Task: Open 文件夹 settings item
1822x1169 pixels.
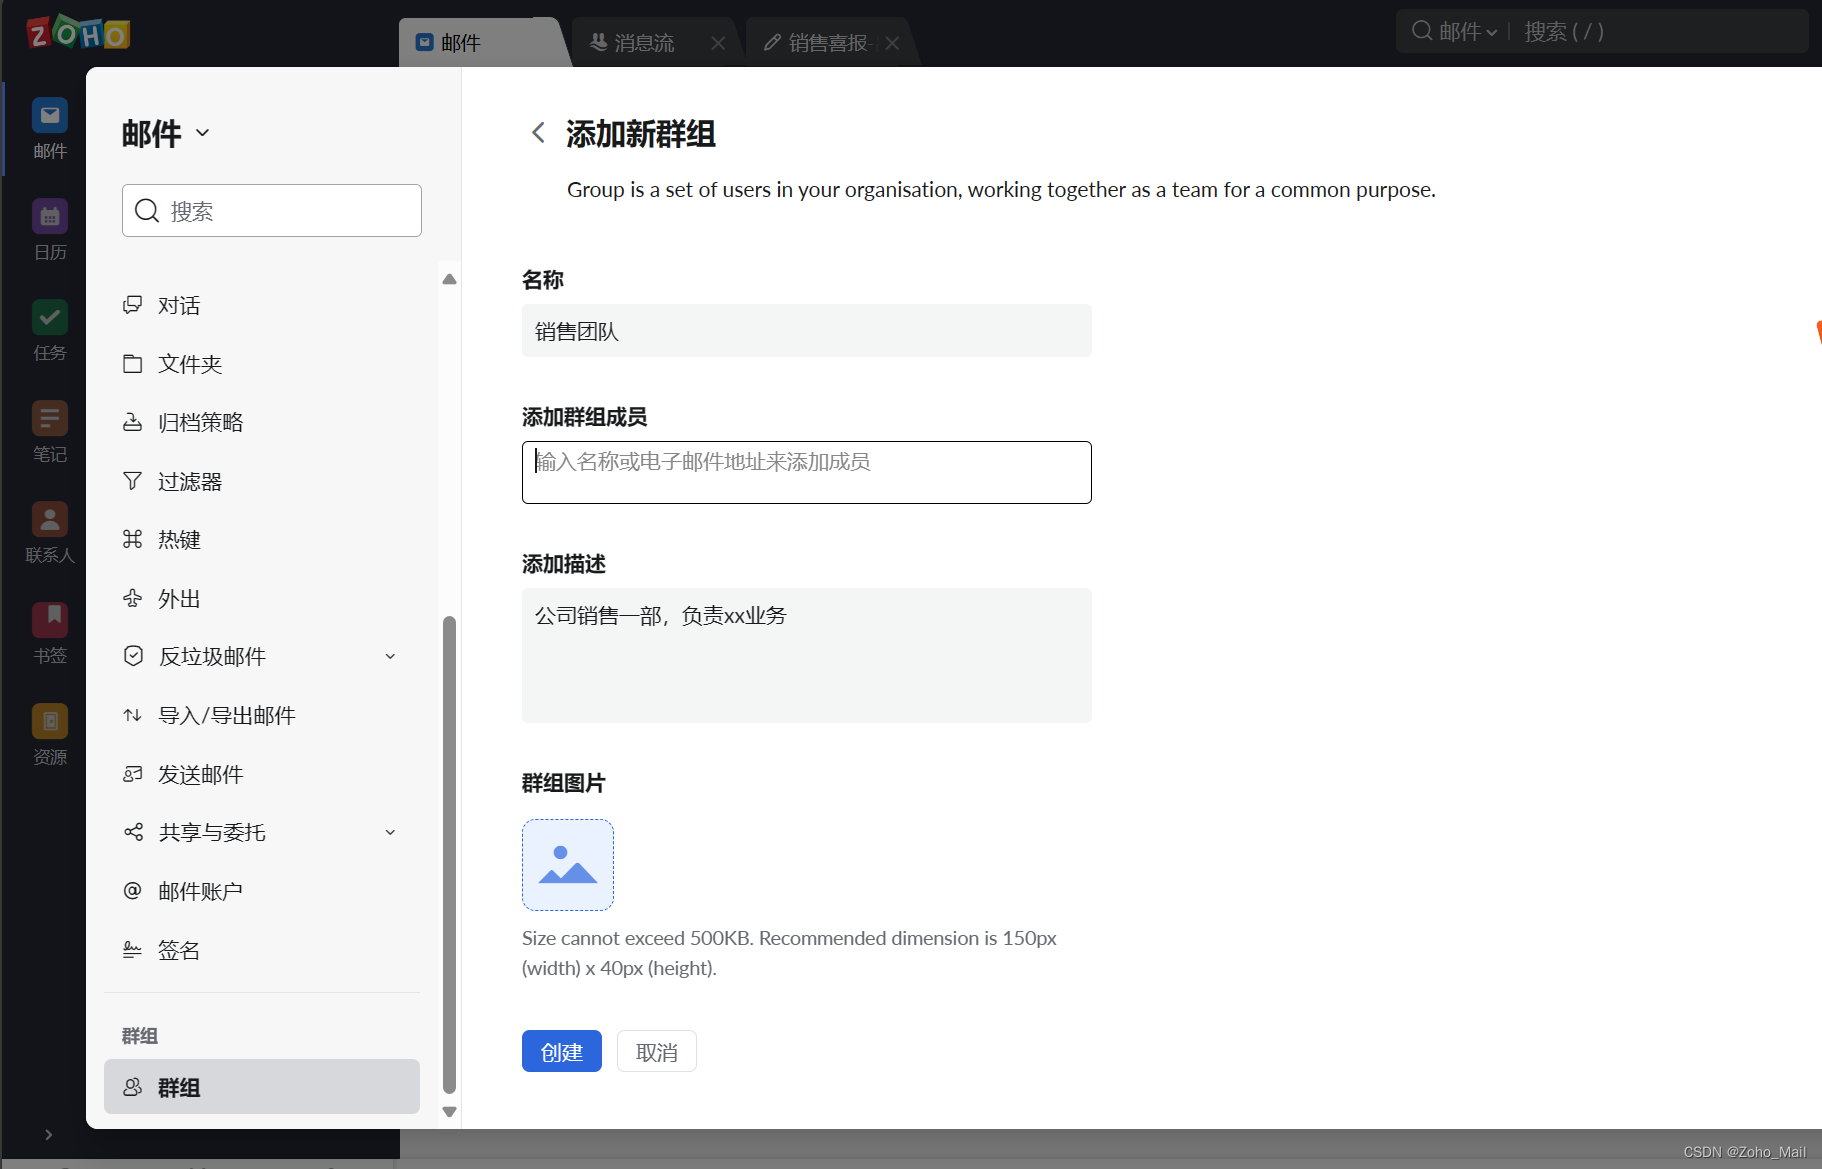Action: pyautogui.click(x=262, y=364)
